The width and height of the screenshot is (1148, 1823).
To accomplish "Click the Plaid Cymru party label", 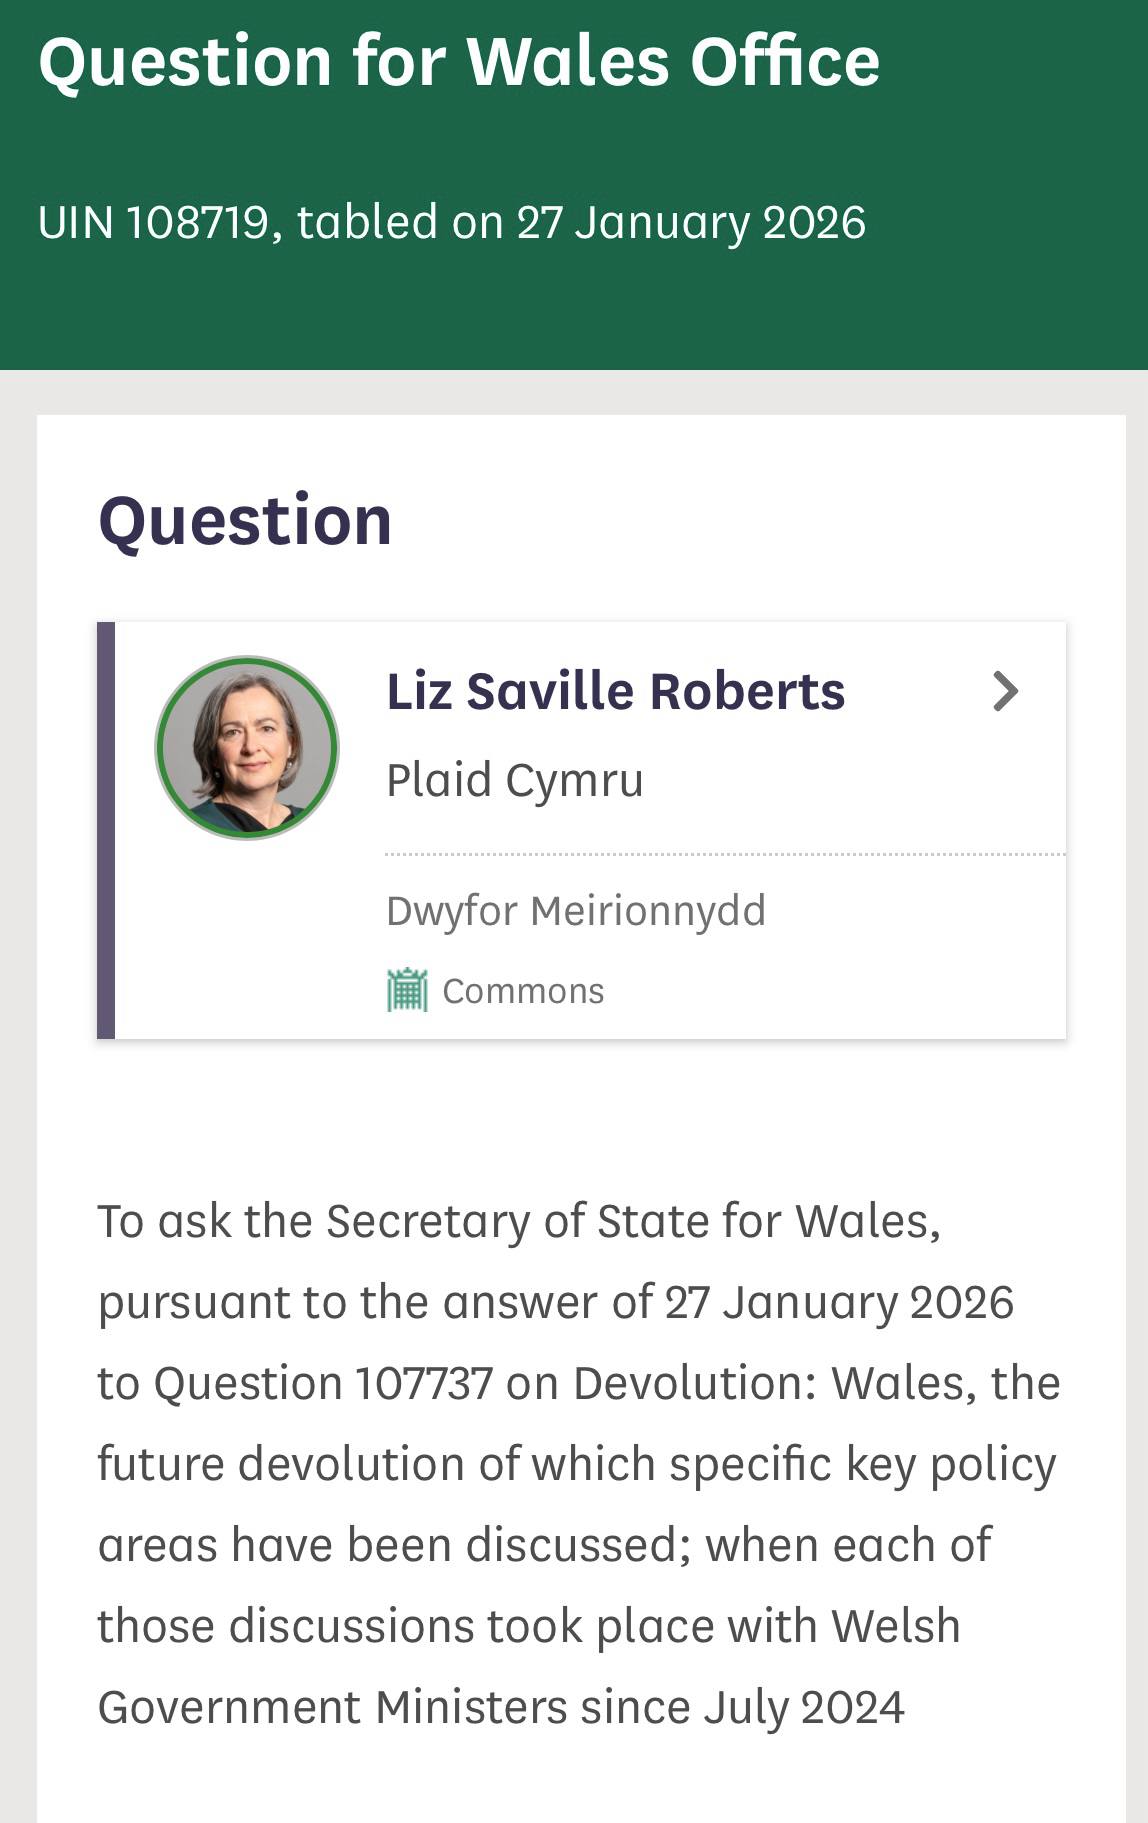I will 514,780.
